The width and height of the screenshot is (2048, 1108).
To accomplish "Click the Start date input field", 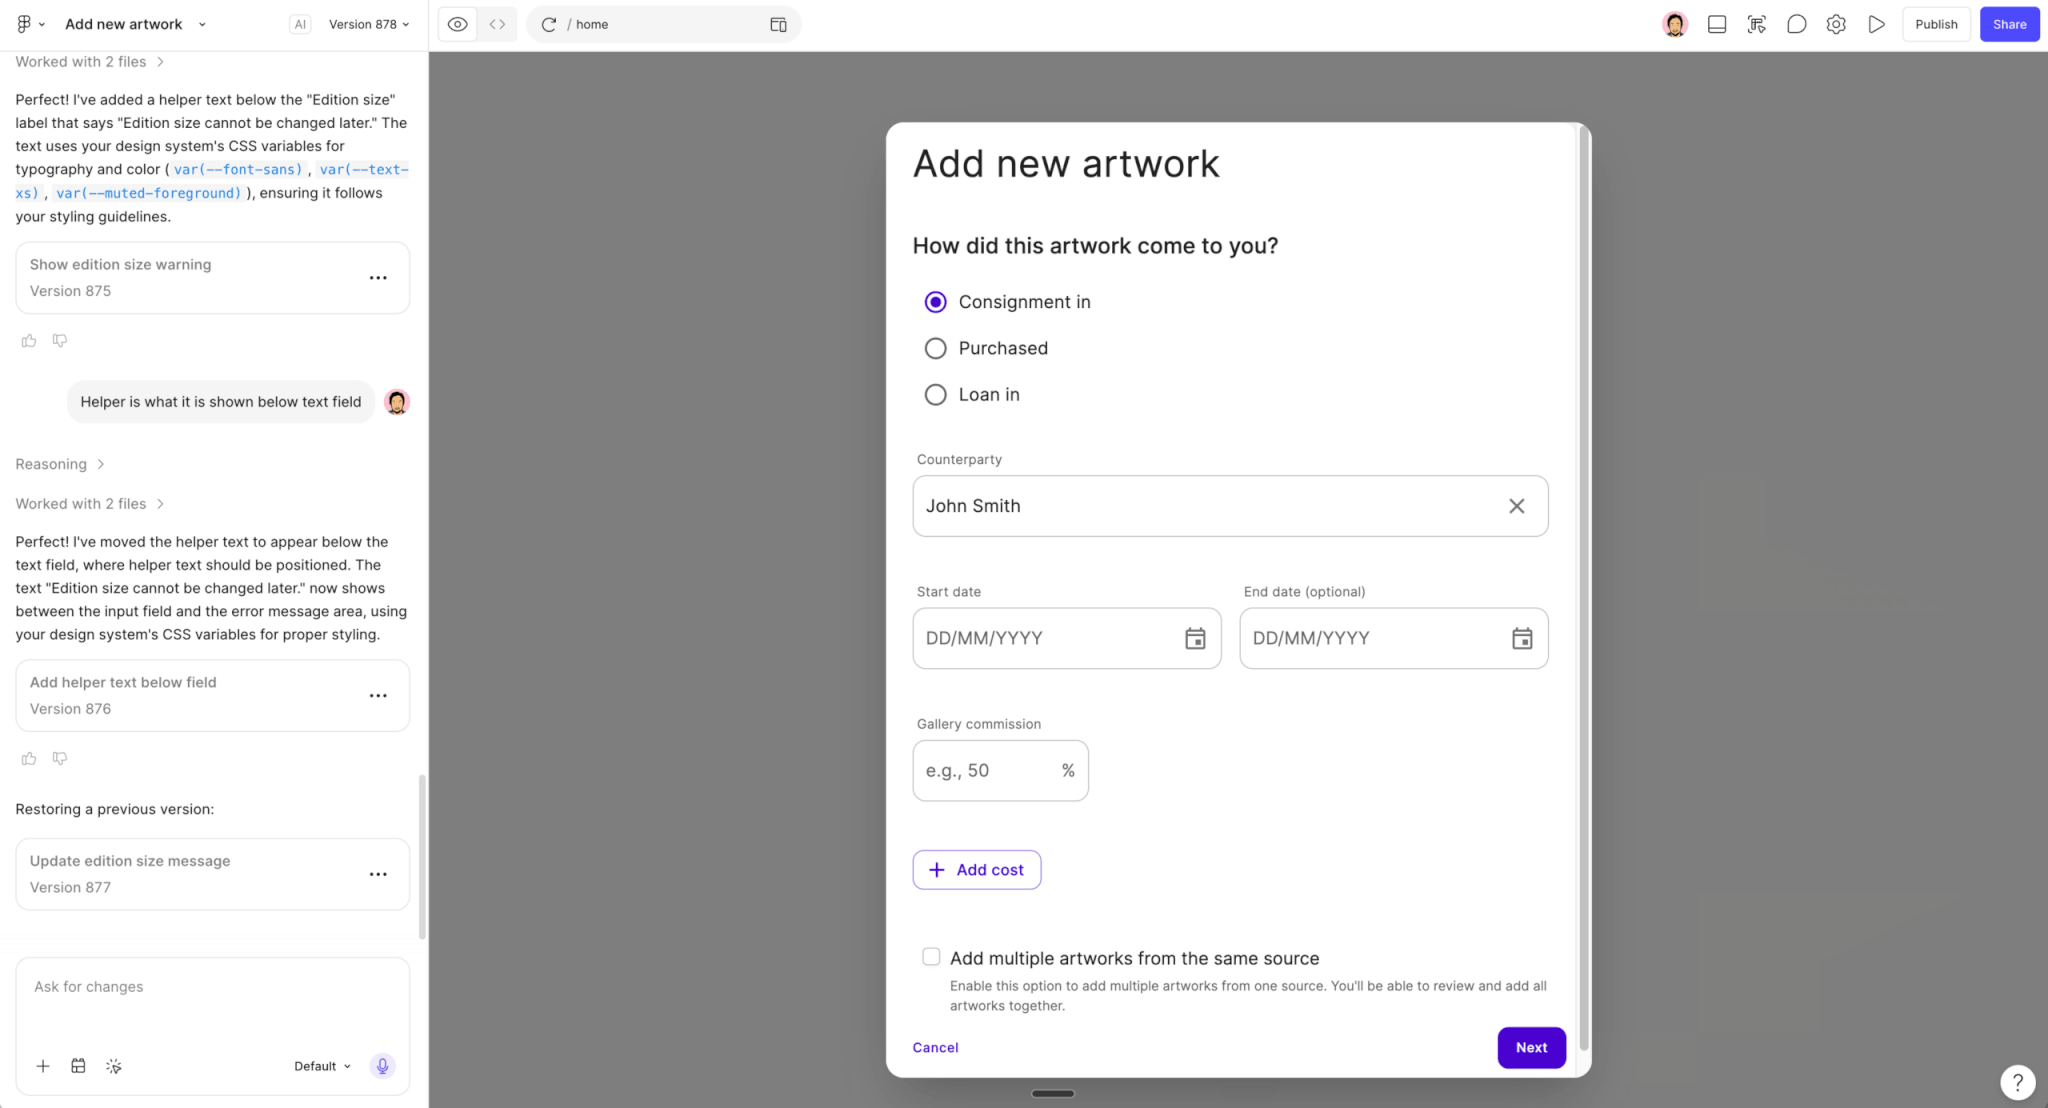I will 1066,638.
